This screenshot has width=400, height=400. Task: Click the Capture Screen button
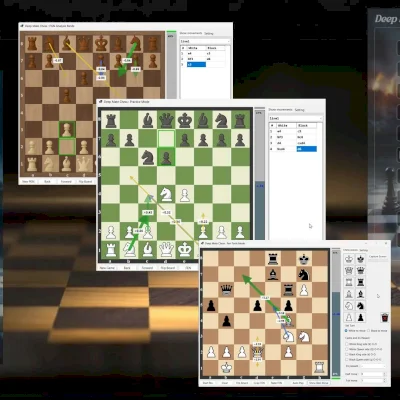[x=378, y=257]
